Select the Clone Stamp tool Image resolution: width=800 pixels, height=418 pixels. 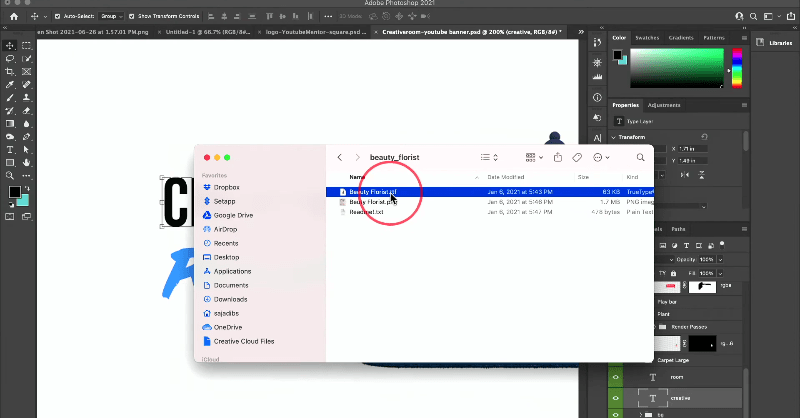pos(27,97)
